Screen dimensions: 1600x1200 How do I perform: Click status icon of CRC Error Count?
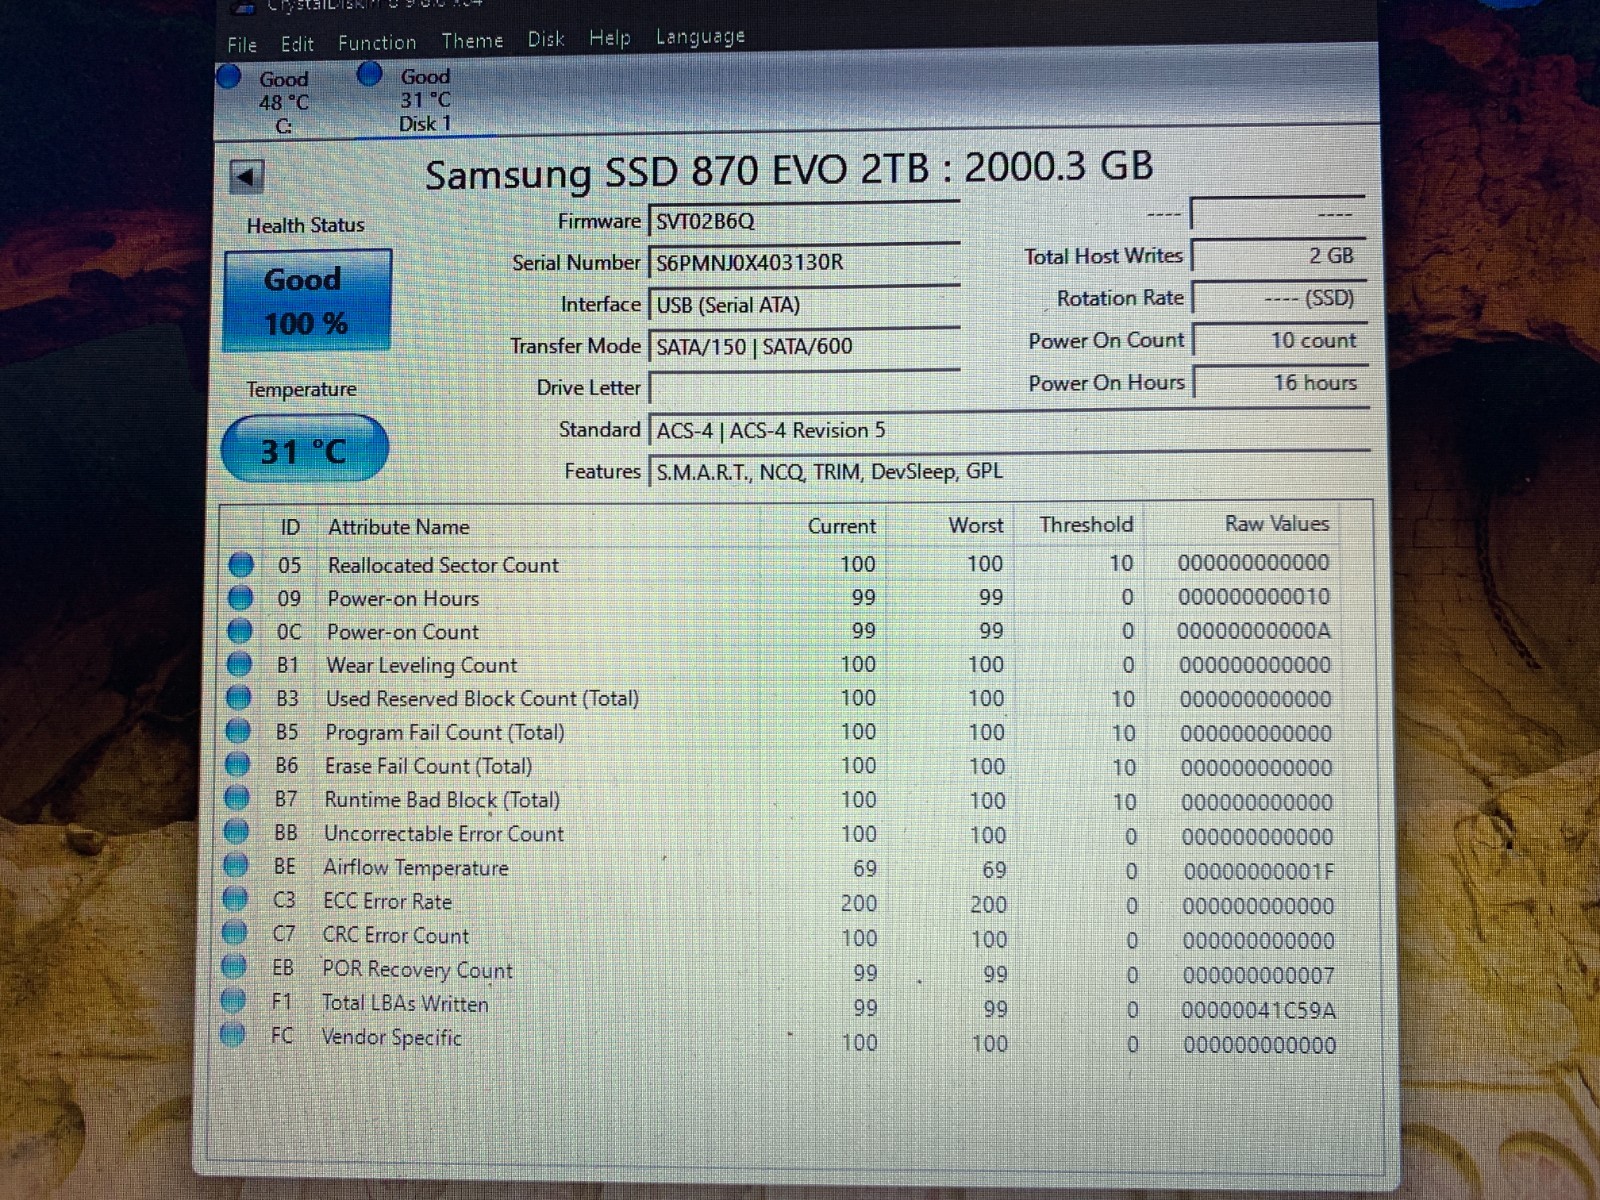[x=234, y=933]
